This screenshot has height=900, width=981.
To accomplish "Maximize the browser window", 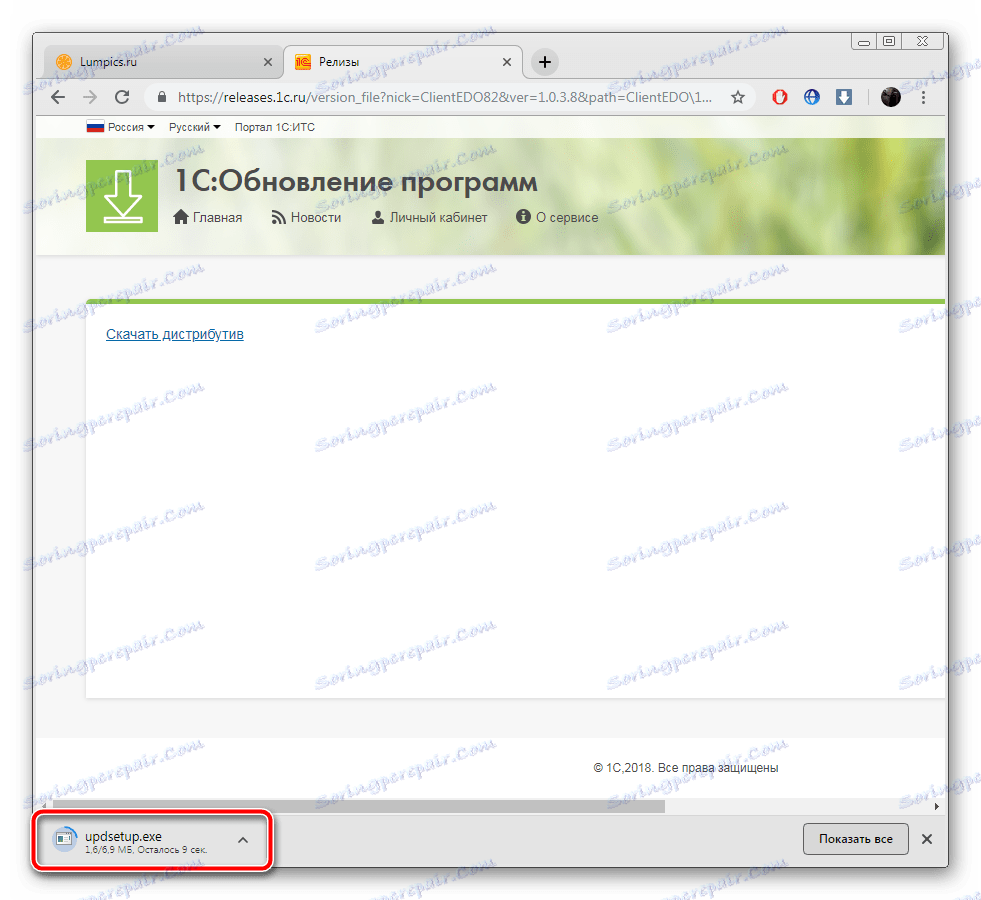I will [x=888, y=41].
